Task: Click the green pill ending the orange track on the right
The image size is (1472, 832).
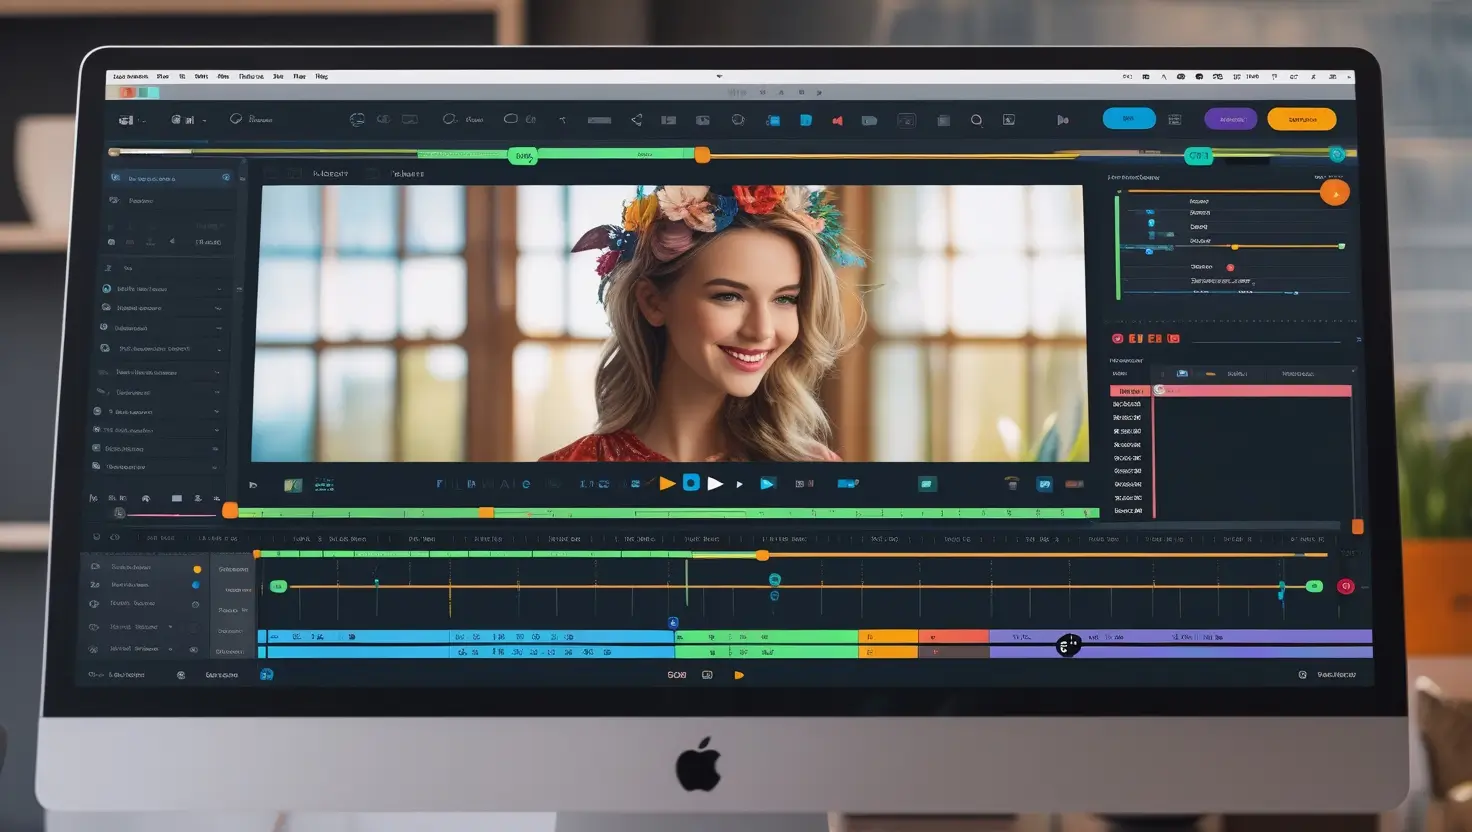Action: pyautogui.click(x=1314, y=586)
